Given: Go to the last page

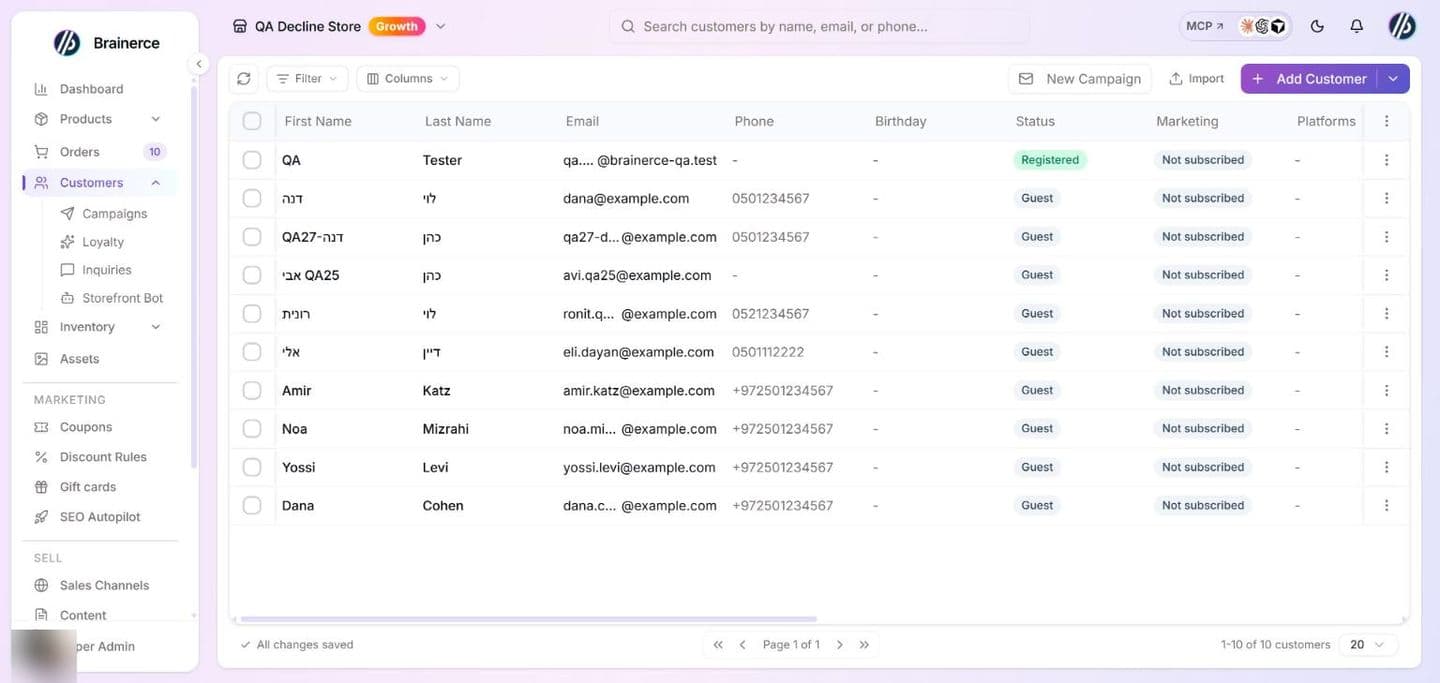Looking at the screenshot, I should (864, 645).
